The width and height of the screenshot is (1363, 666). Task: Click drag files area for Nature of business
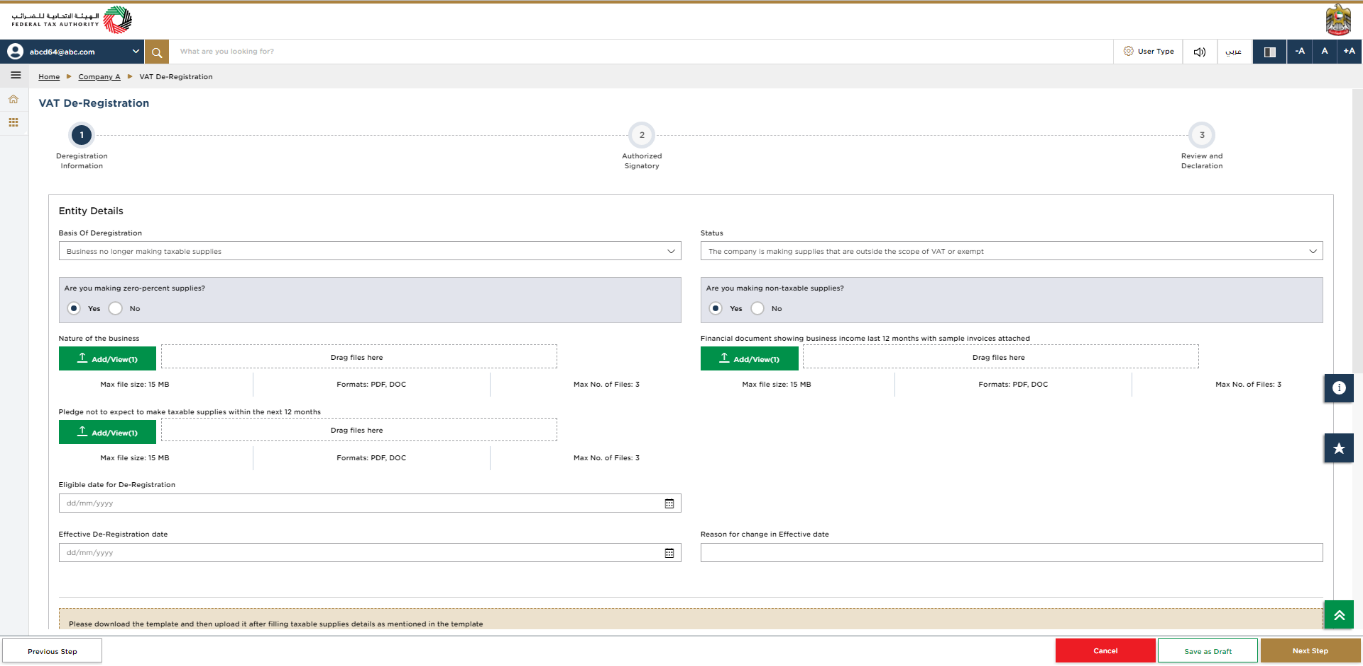[x=358, y=357]
